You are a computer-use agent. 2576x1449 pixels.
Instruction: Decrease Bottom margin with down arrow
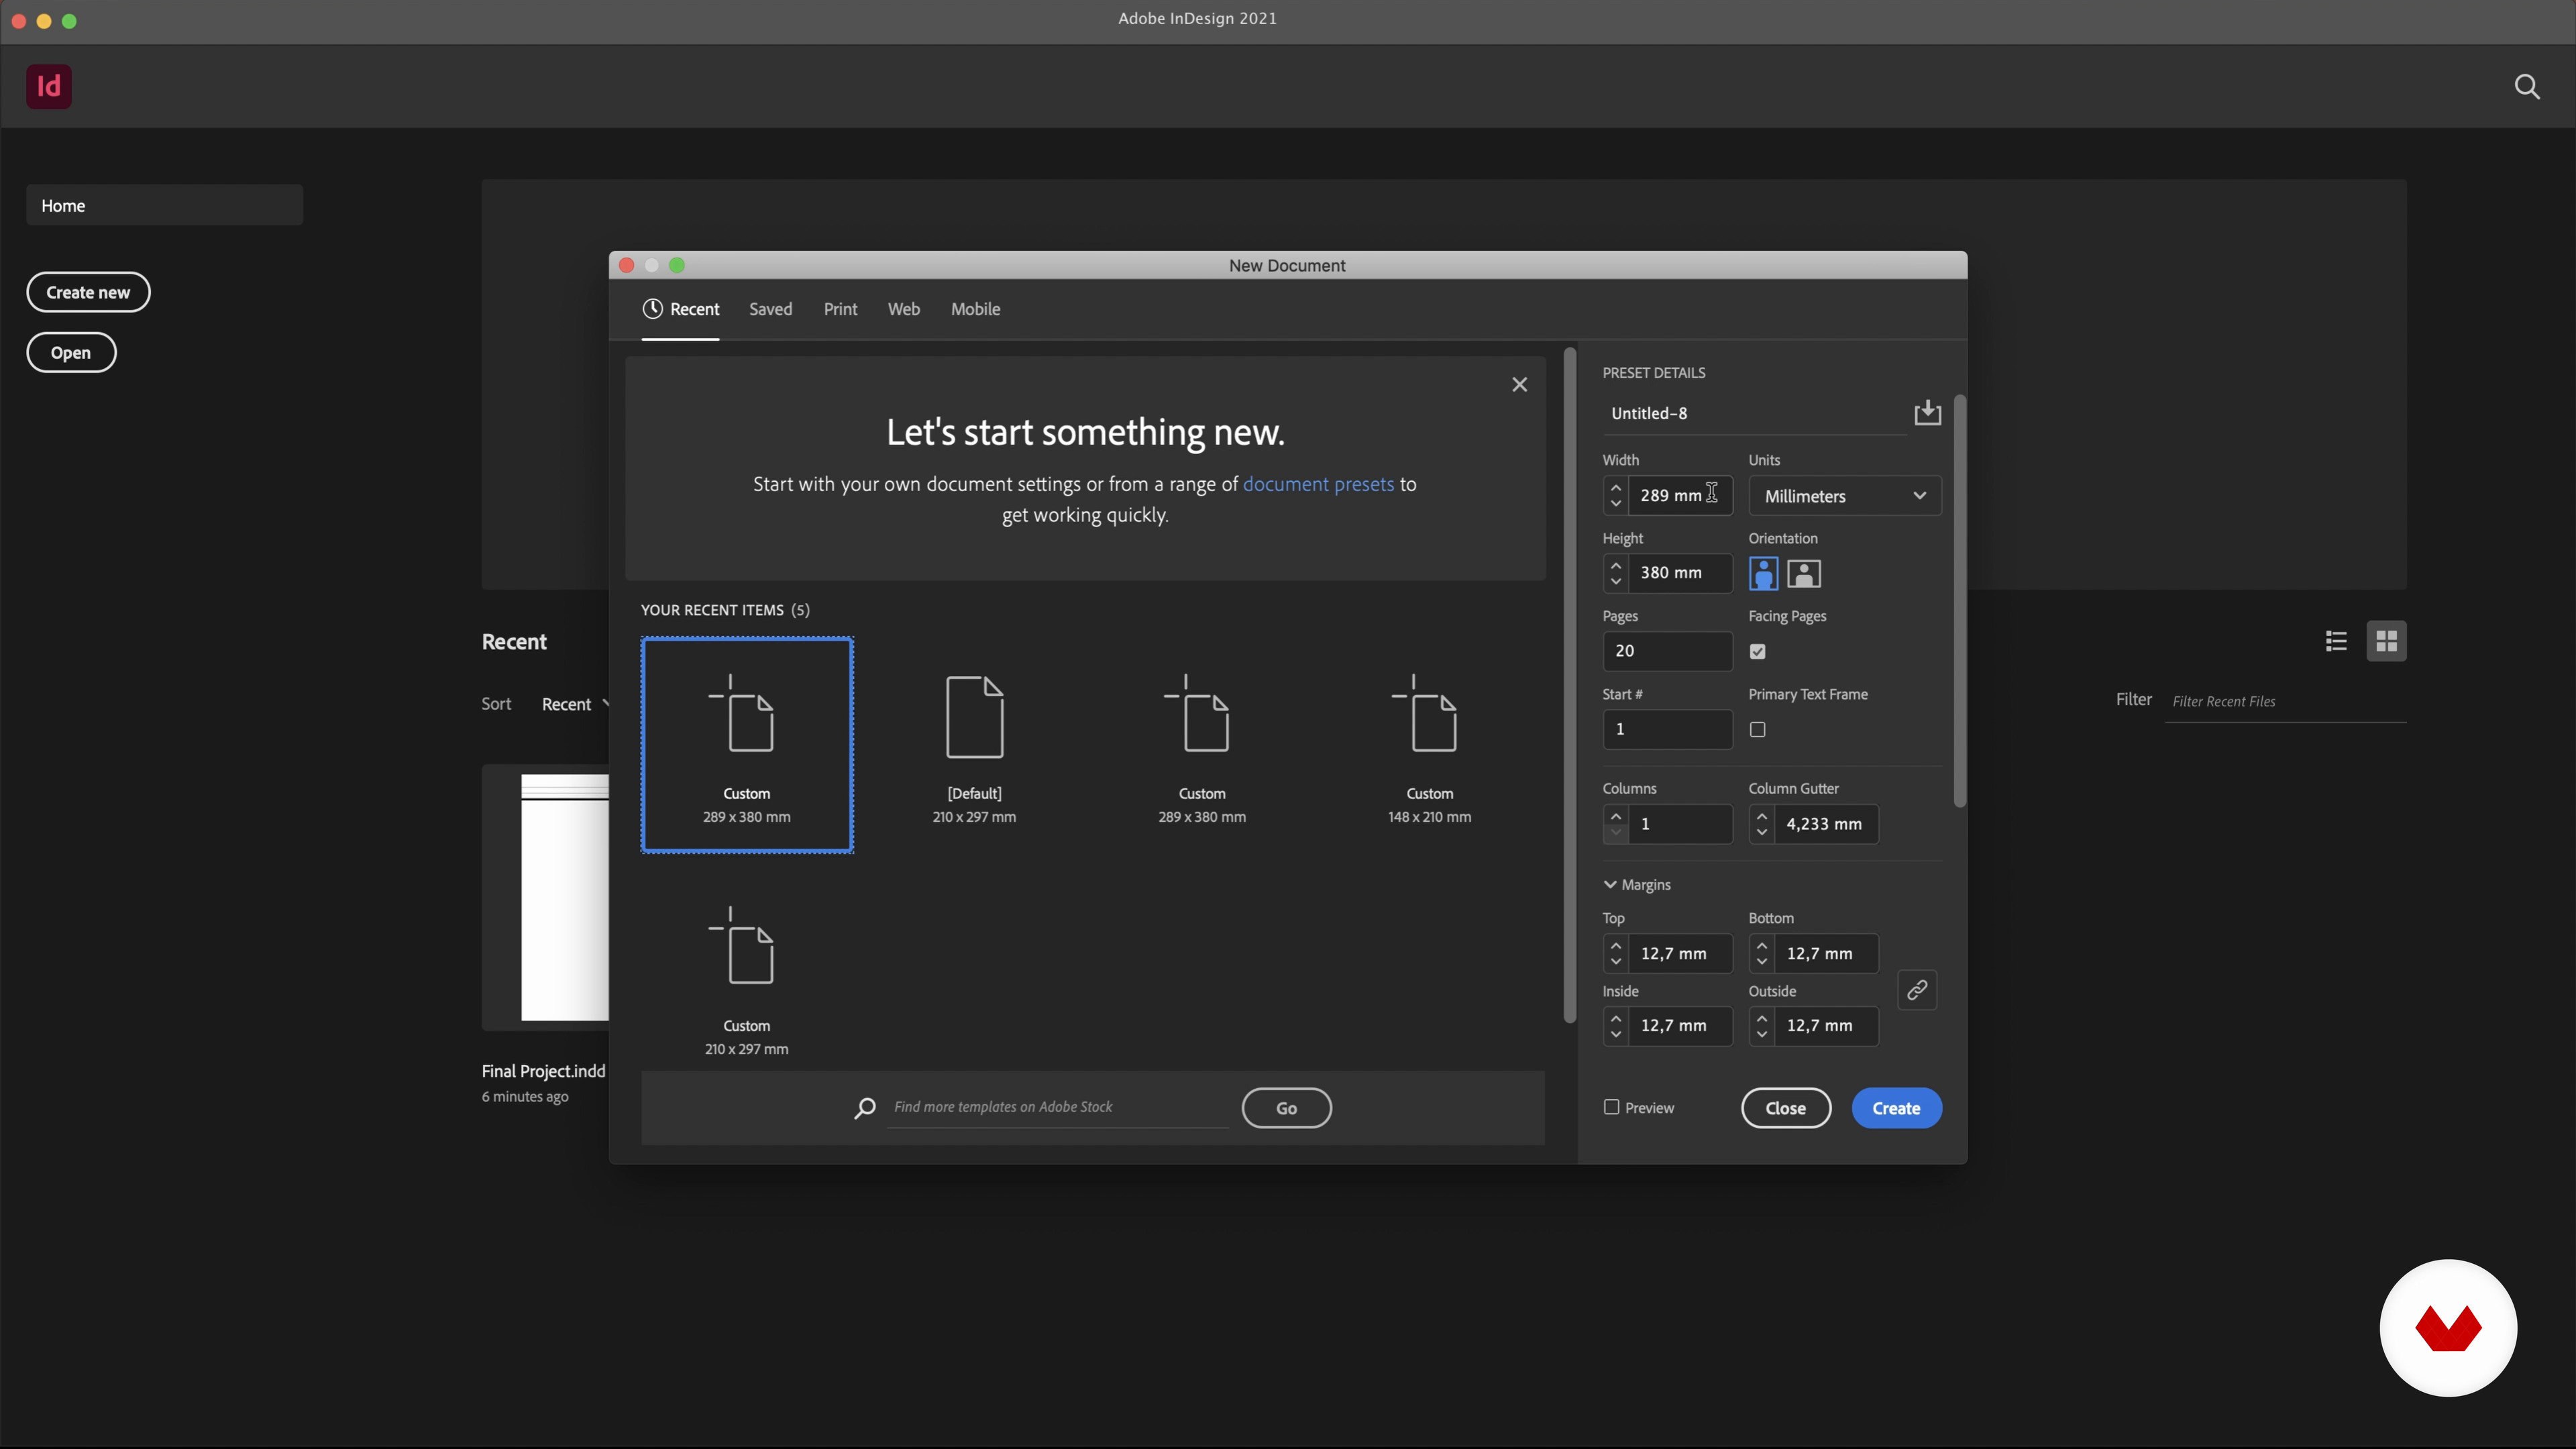pos(1762,962)
